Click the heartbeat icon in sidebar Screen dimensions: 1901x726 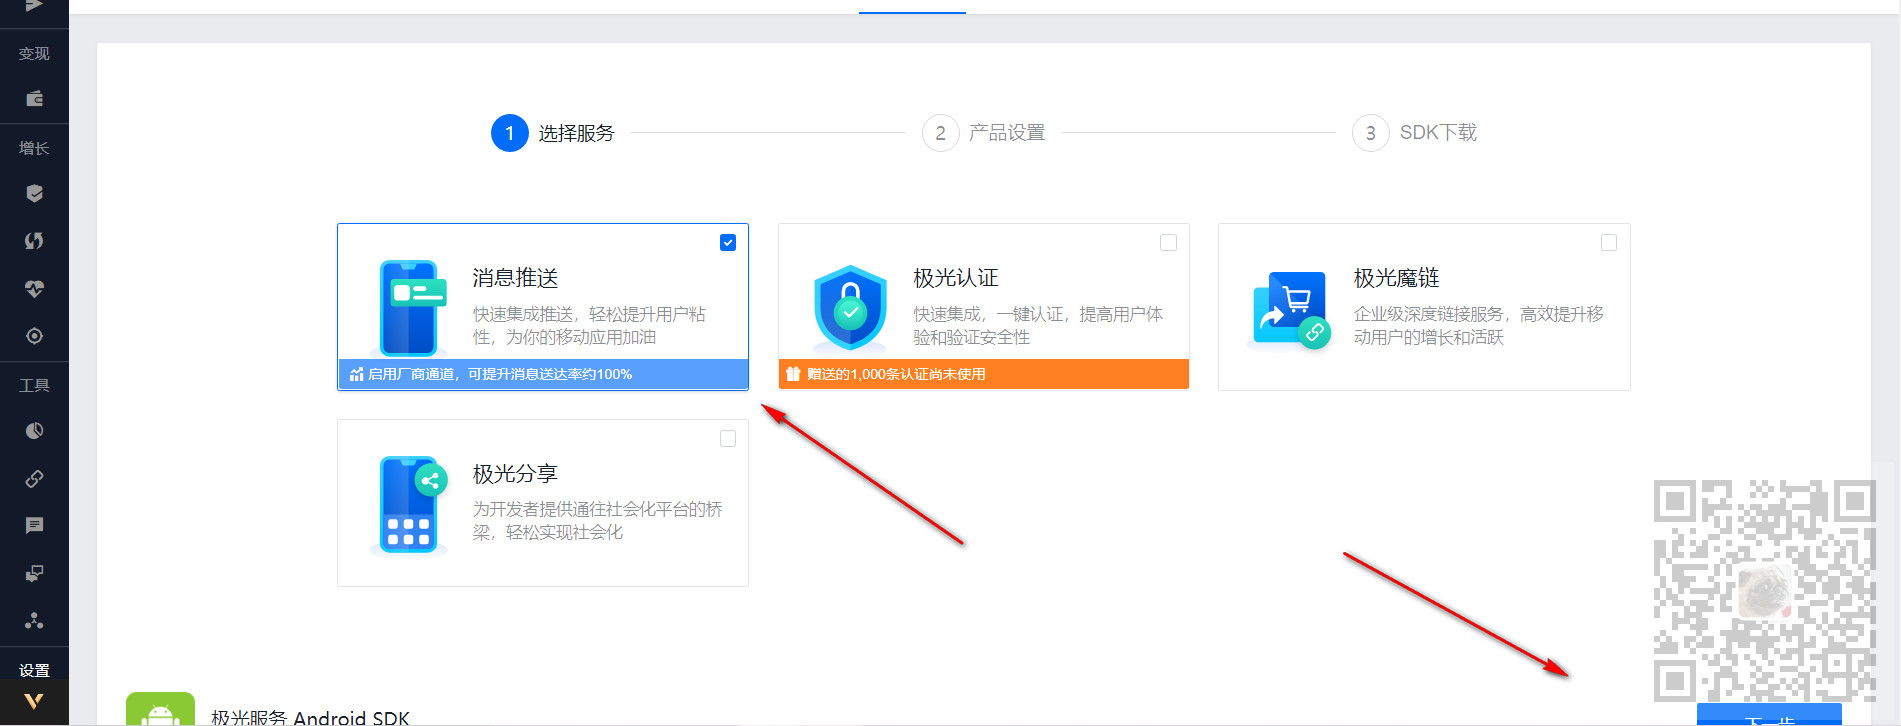[34, 289]
